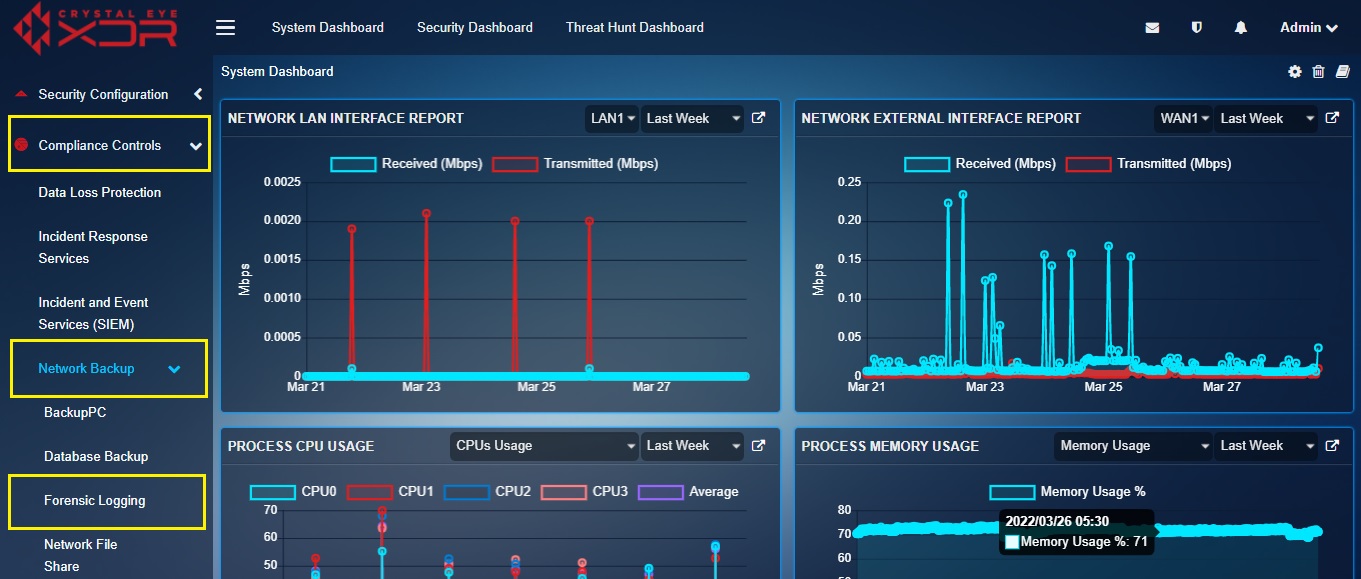Click Mar 23 transmitted peak in LAN chart

pyautogui.click(x=426, y=213)
